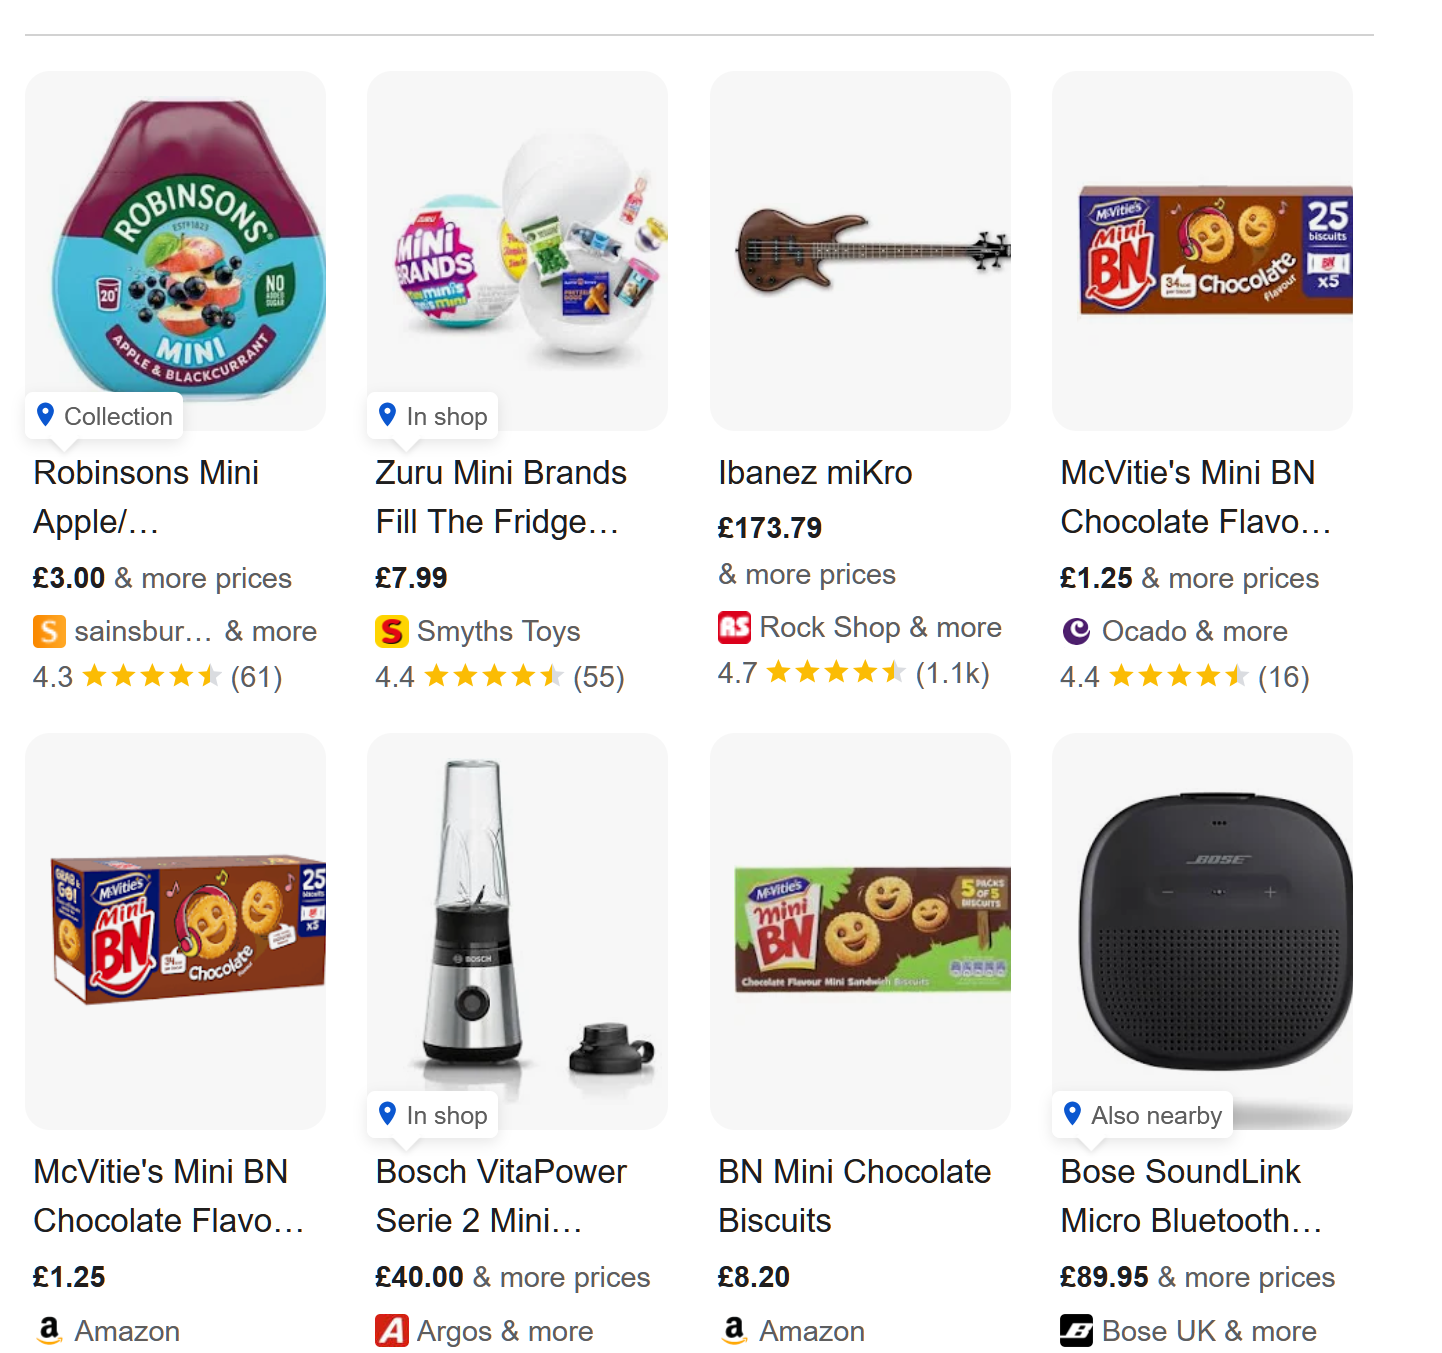Click the £40.00 & more prices for Bosch blender
Screen dimensions: 1442x1353
coord(512,1277)
